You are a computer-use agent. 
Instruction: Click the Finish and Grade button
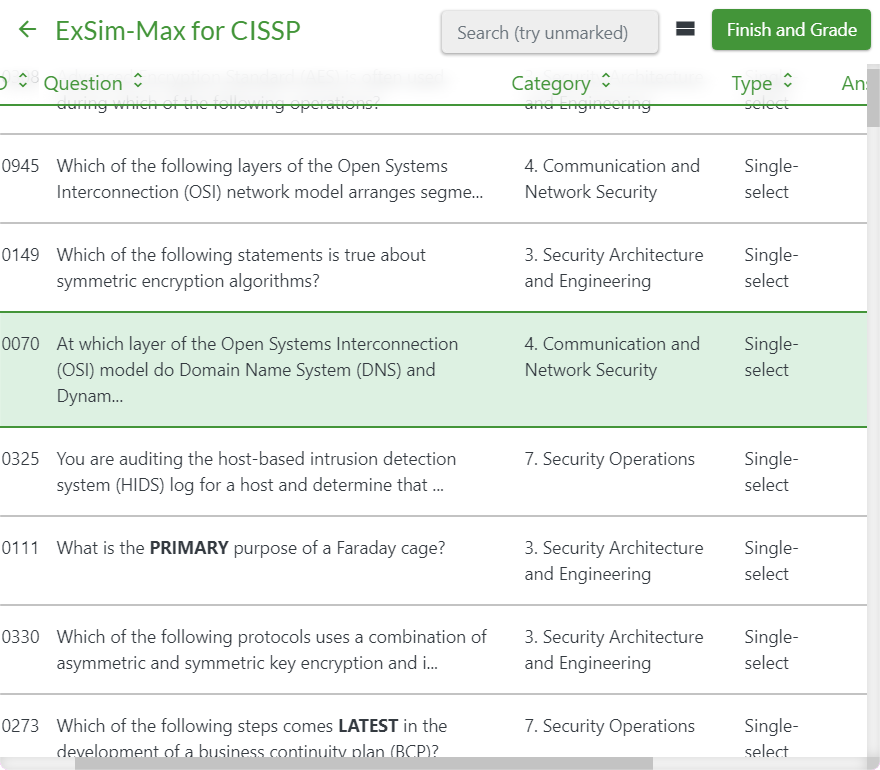click(791, 30)
